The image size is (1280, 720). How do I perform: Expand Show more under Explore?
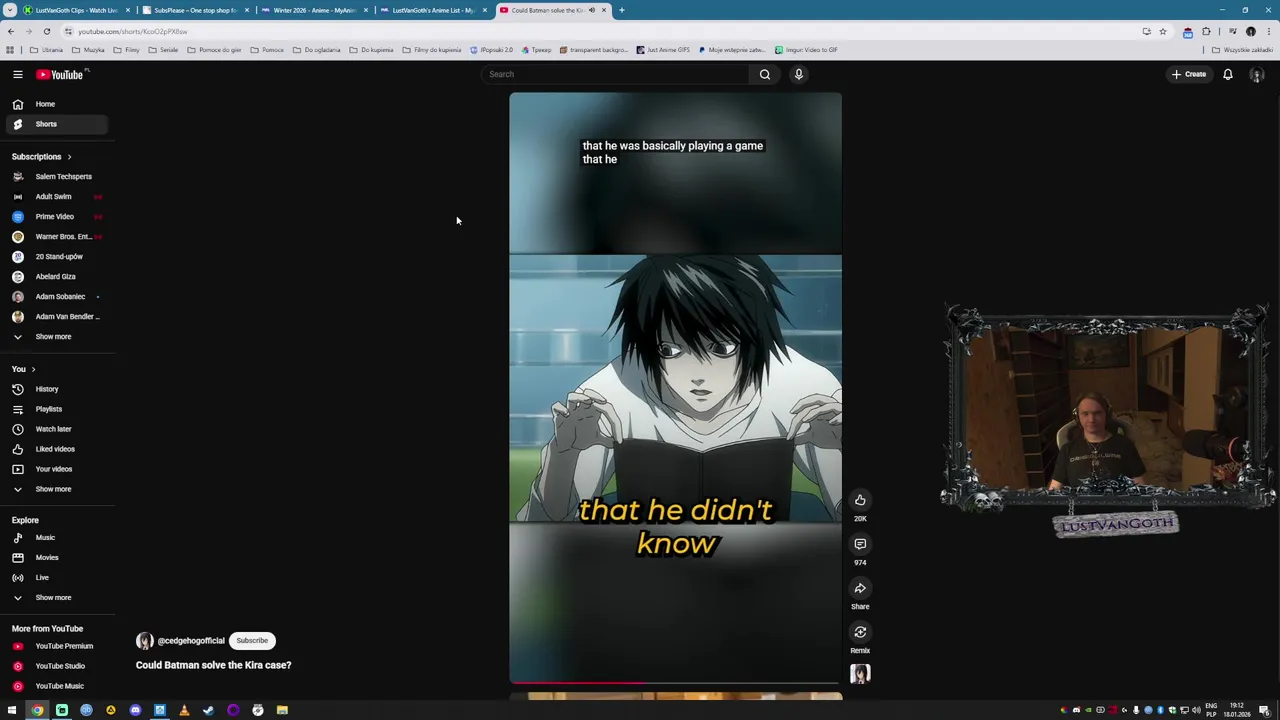tap(56, 597)
